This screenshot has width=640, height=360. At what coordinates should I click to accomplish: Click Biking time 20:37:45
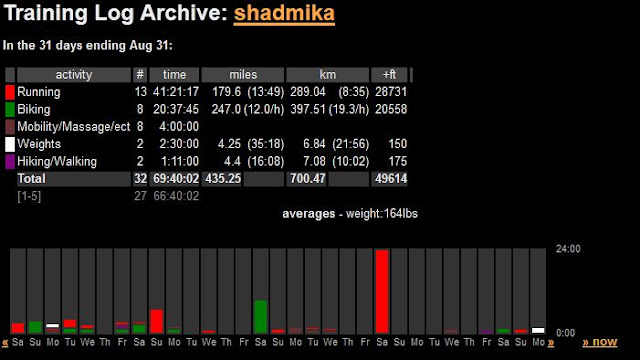[176, 109]
